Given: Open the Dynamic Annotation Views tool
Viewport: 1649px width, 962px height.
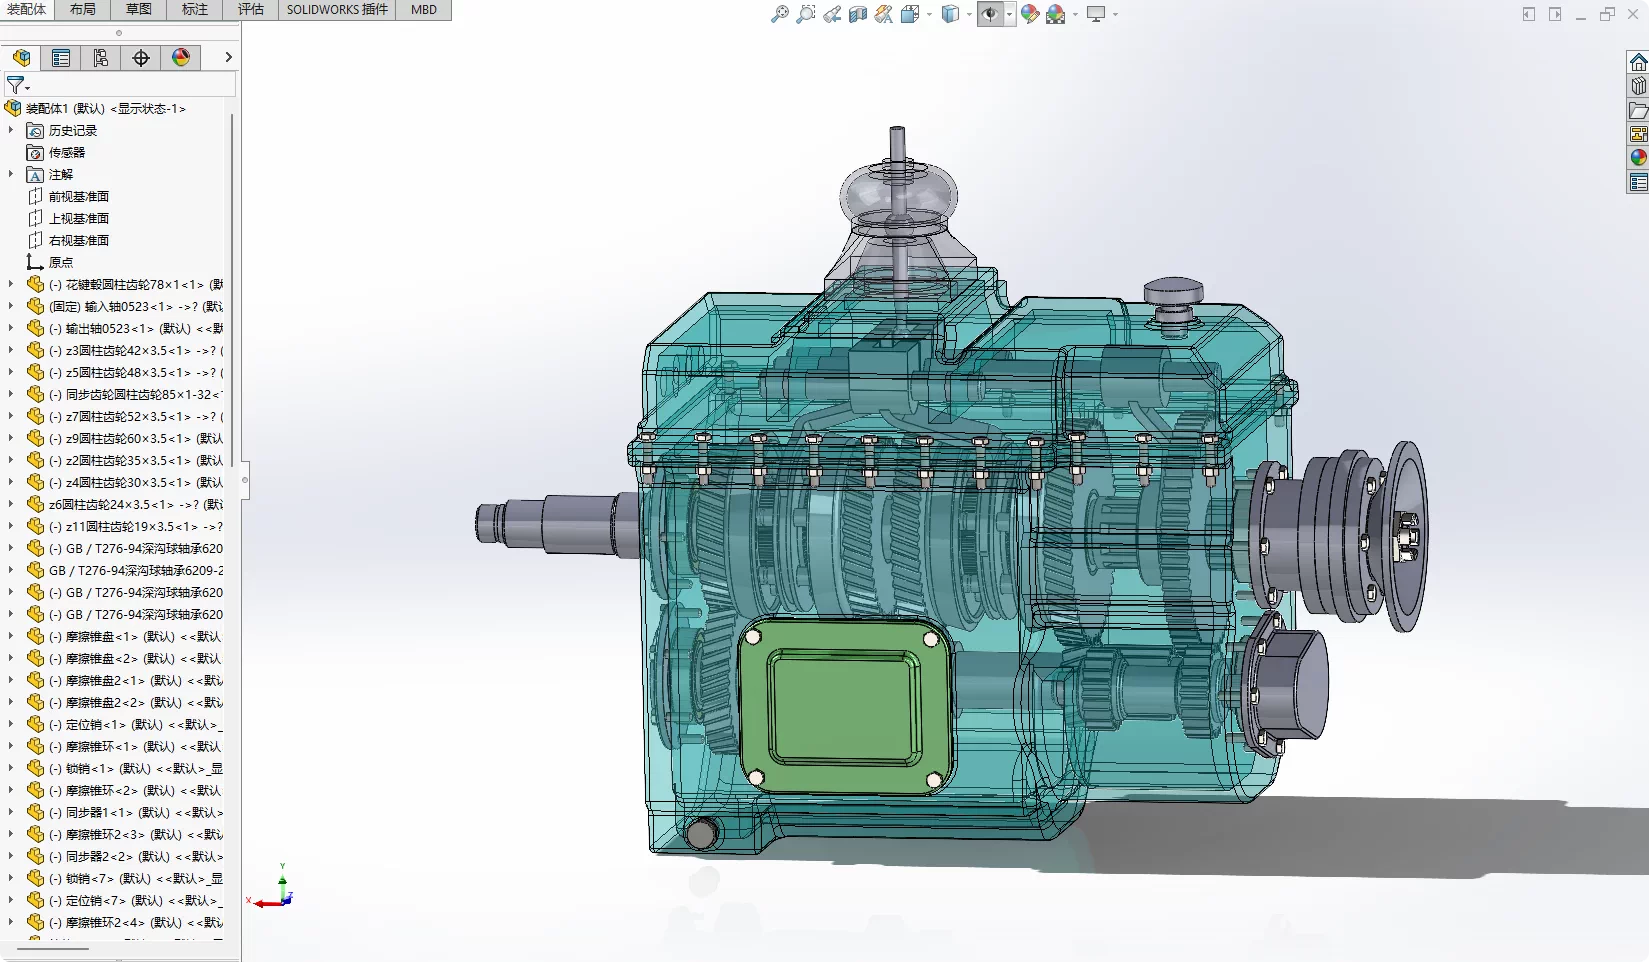Looking at the screenshot, I should [x=884, y=14].
